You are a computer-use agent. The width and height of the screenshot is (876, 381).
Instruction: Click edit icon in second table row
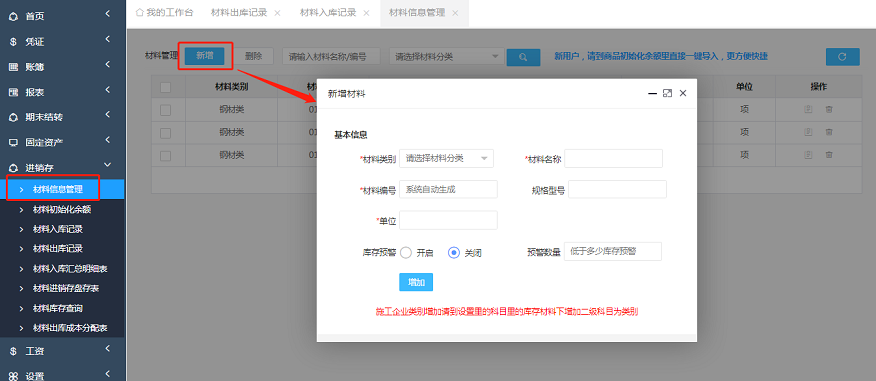click(x=808, y=132)
